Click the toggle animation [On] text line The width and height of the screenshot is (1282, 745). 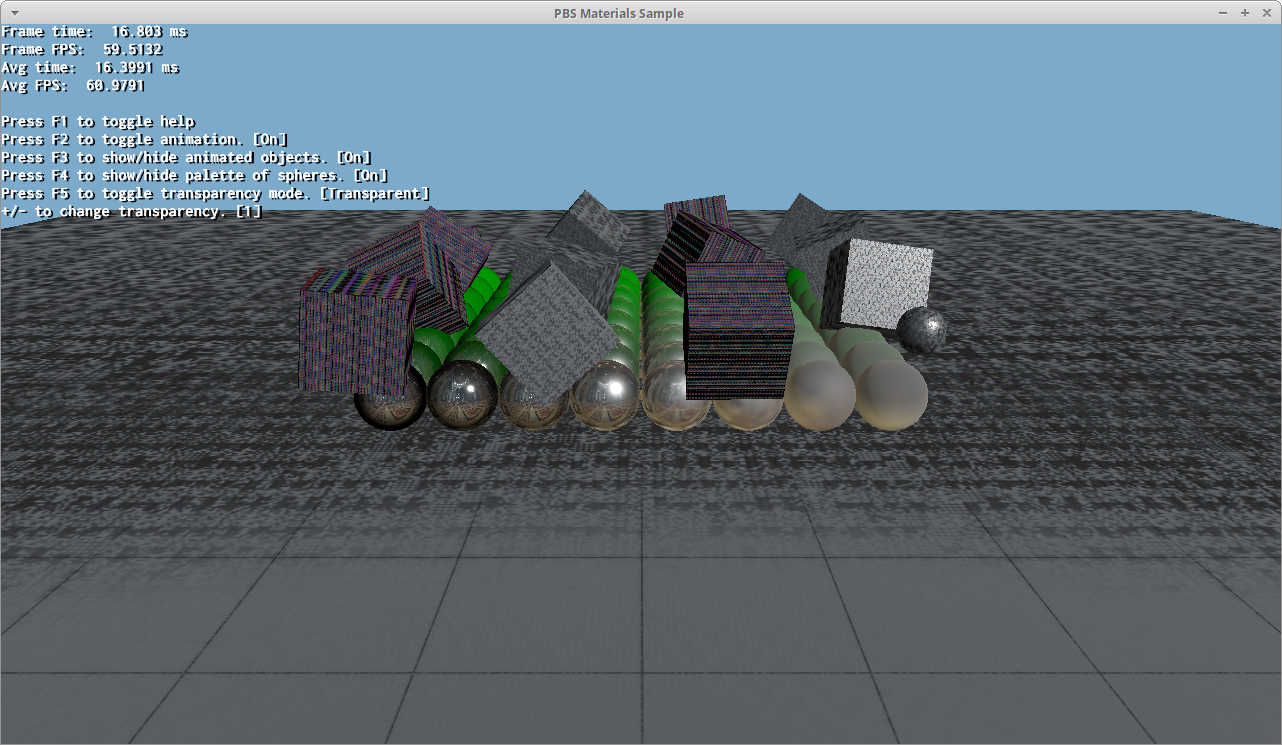(144, 140)
